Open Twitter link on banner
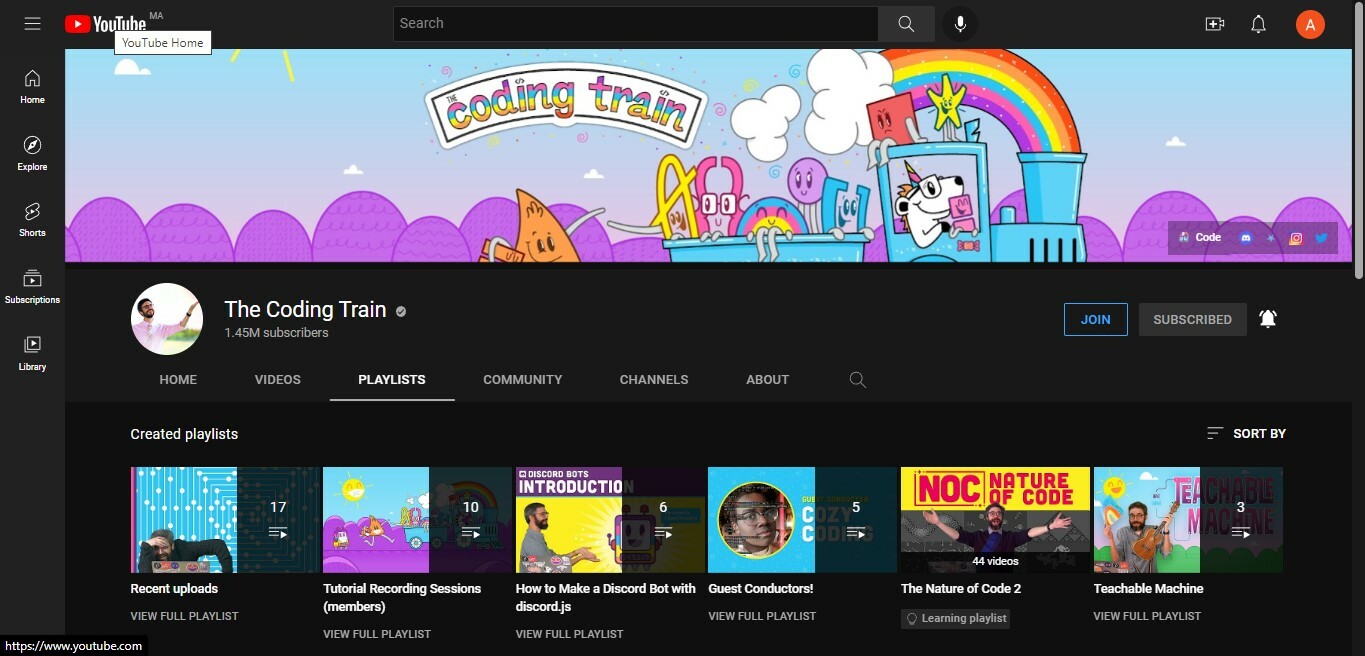This screenshot has height=656, width=1365. tap(1321, 238)
